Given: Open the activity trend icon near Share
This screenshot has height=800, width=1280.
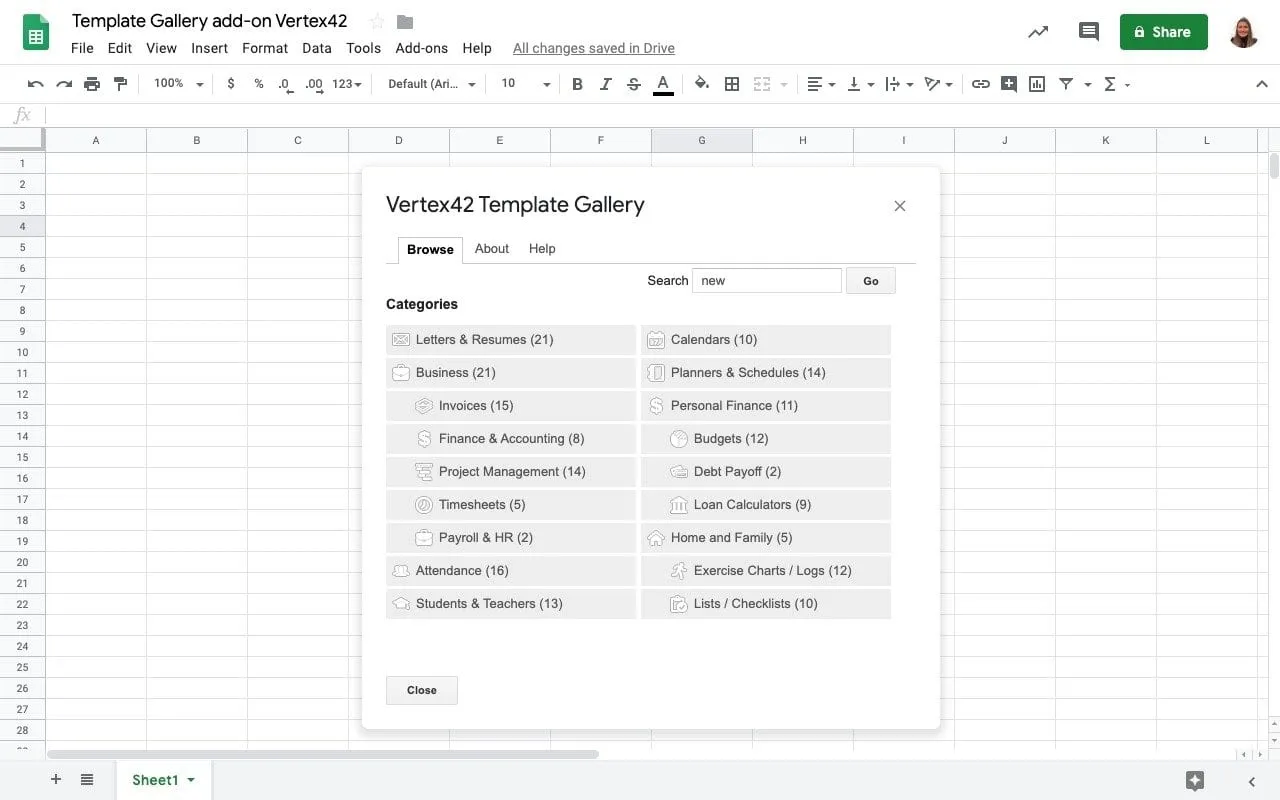Looking at the screenshot, I should [1038, 32].
